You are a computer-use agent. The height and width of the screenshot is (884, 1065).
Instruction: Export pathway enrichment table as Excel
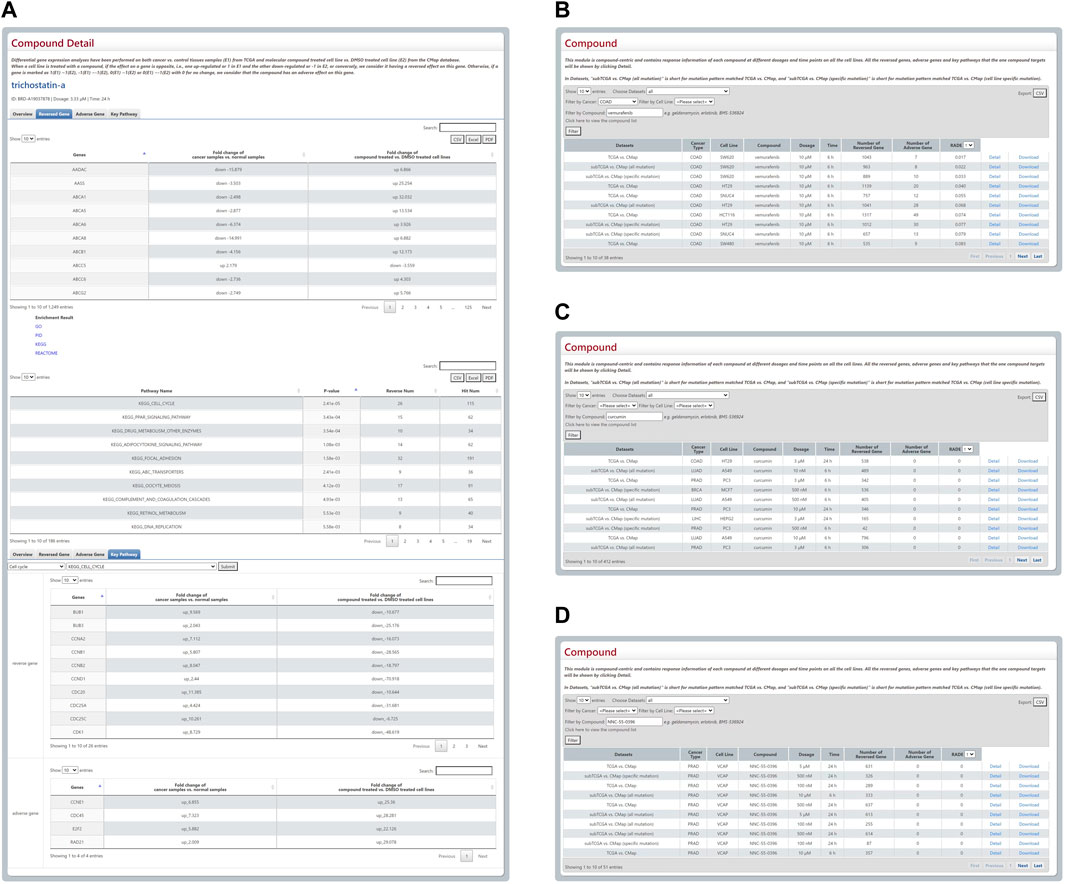point(473,377)
